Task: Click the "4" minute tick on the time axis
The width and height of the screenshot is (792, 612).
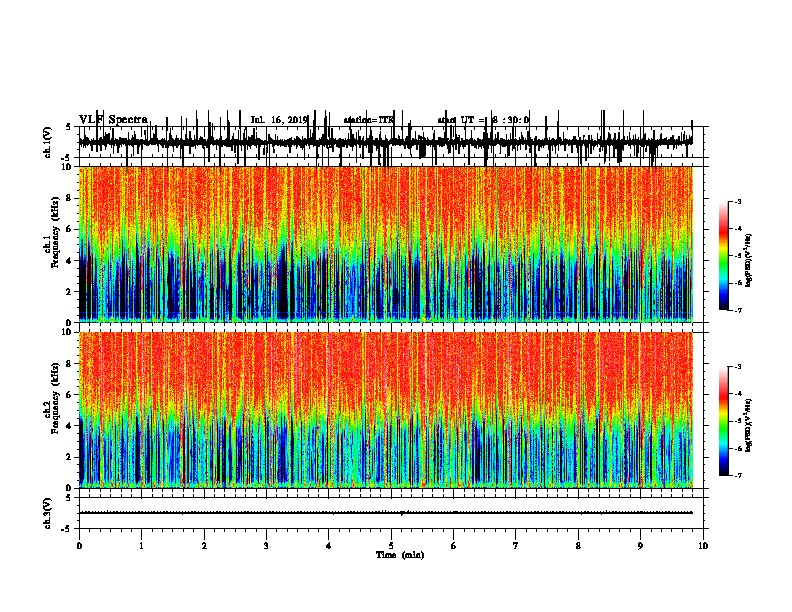Action: point(329,546)
